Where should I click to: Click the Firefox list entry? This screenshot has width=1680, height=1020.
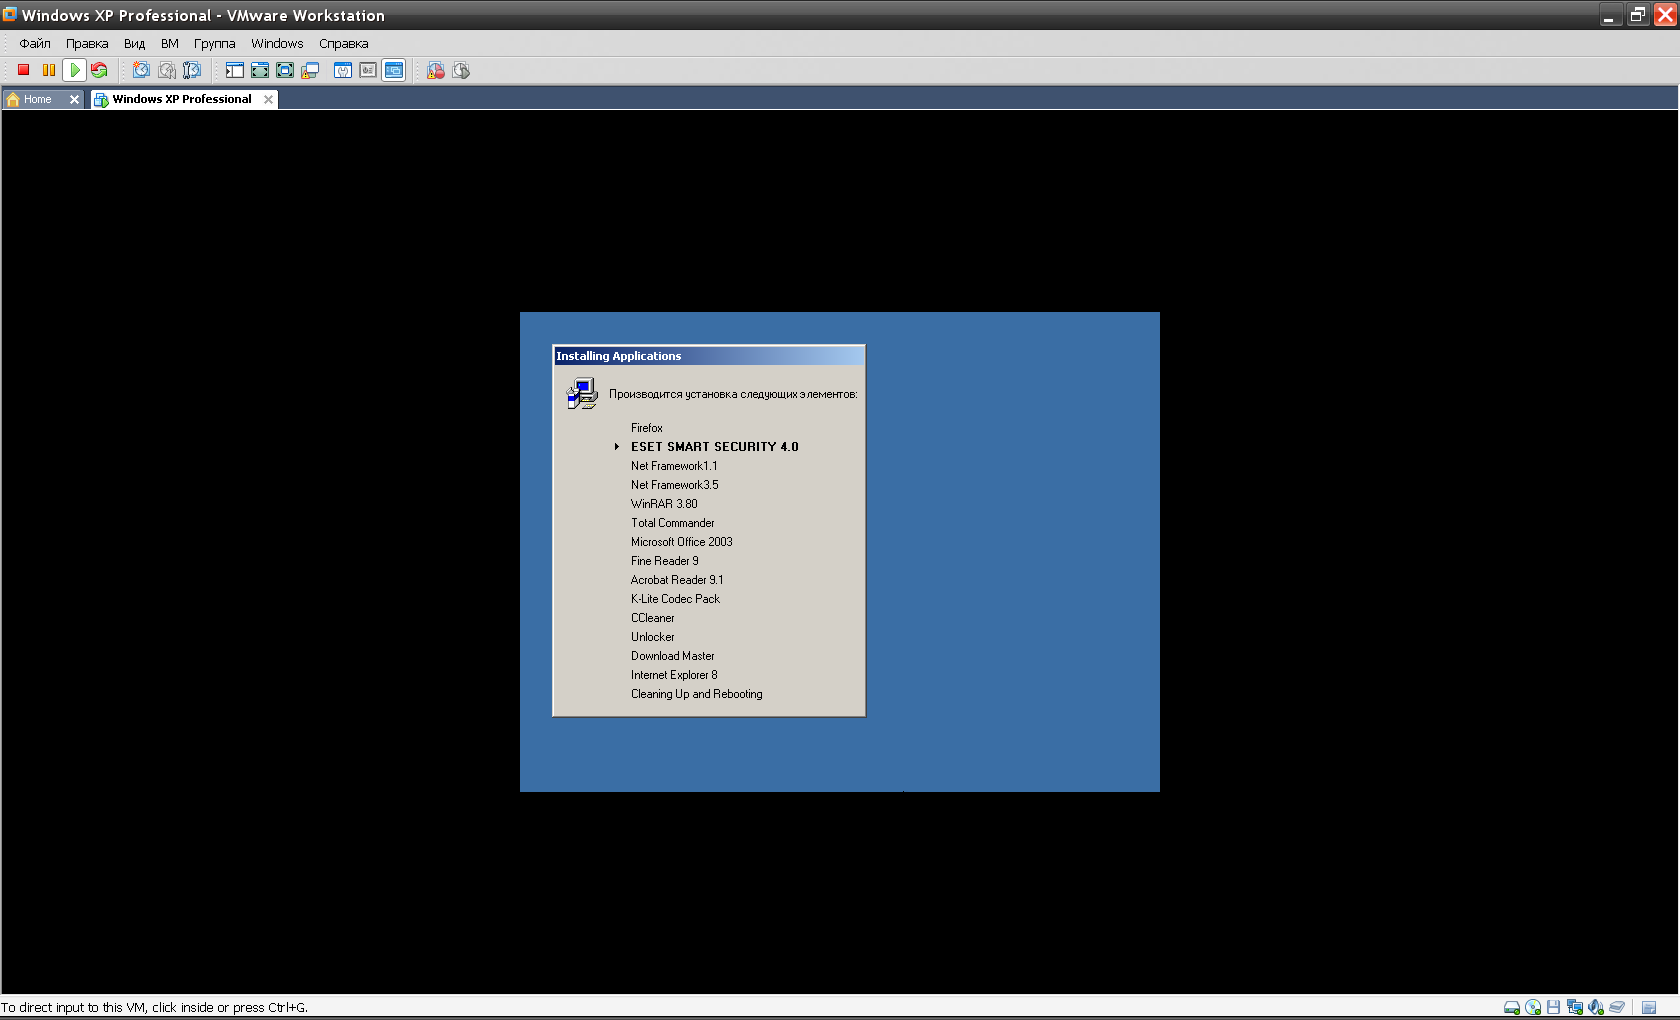tap(646, 428)
